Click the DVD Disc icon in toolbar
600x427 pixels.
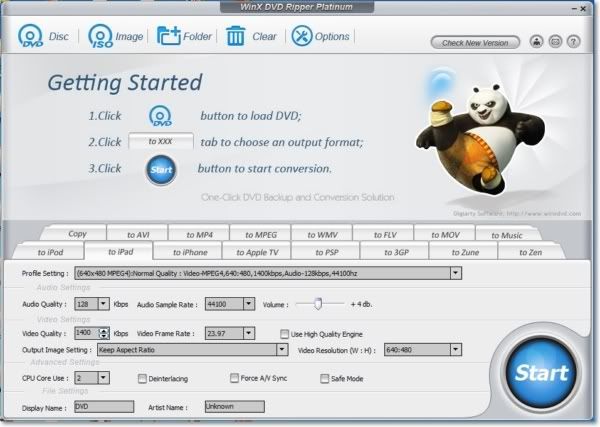[x=30, y=36]
